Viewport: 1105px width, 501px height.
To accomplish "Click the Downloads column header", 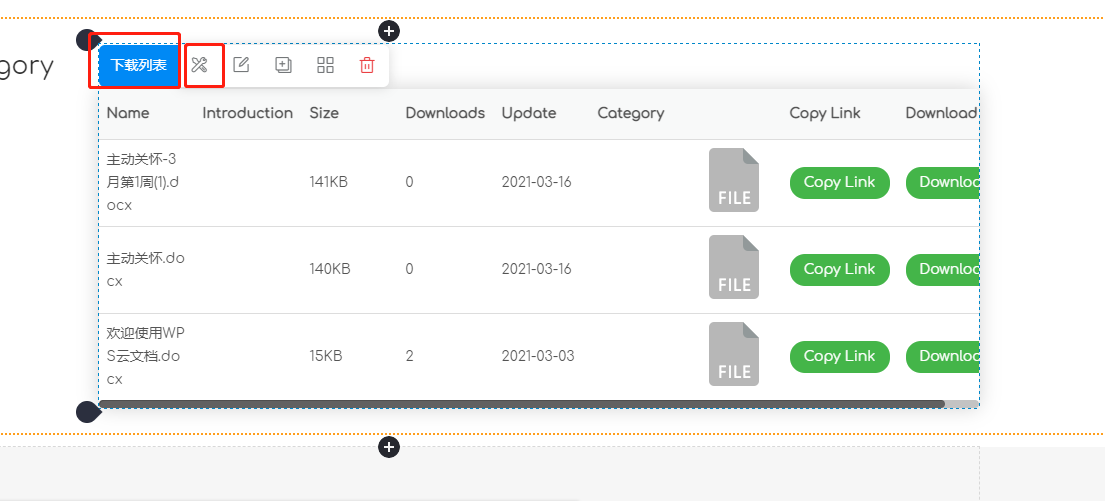I will pos(445,113).
